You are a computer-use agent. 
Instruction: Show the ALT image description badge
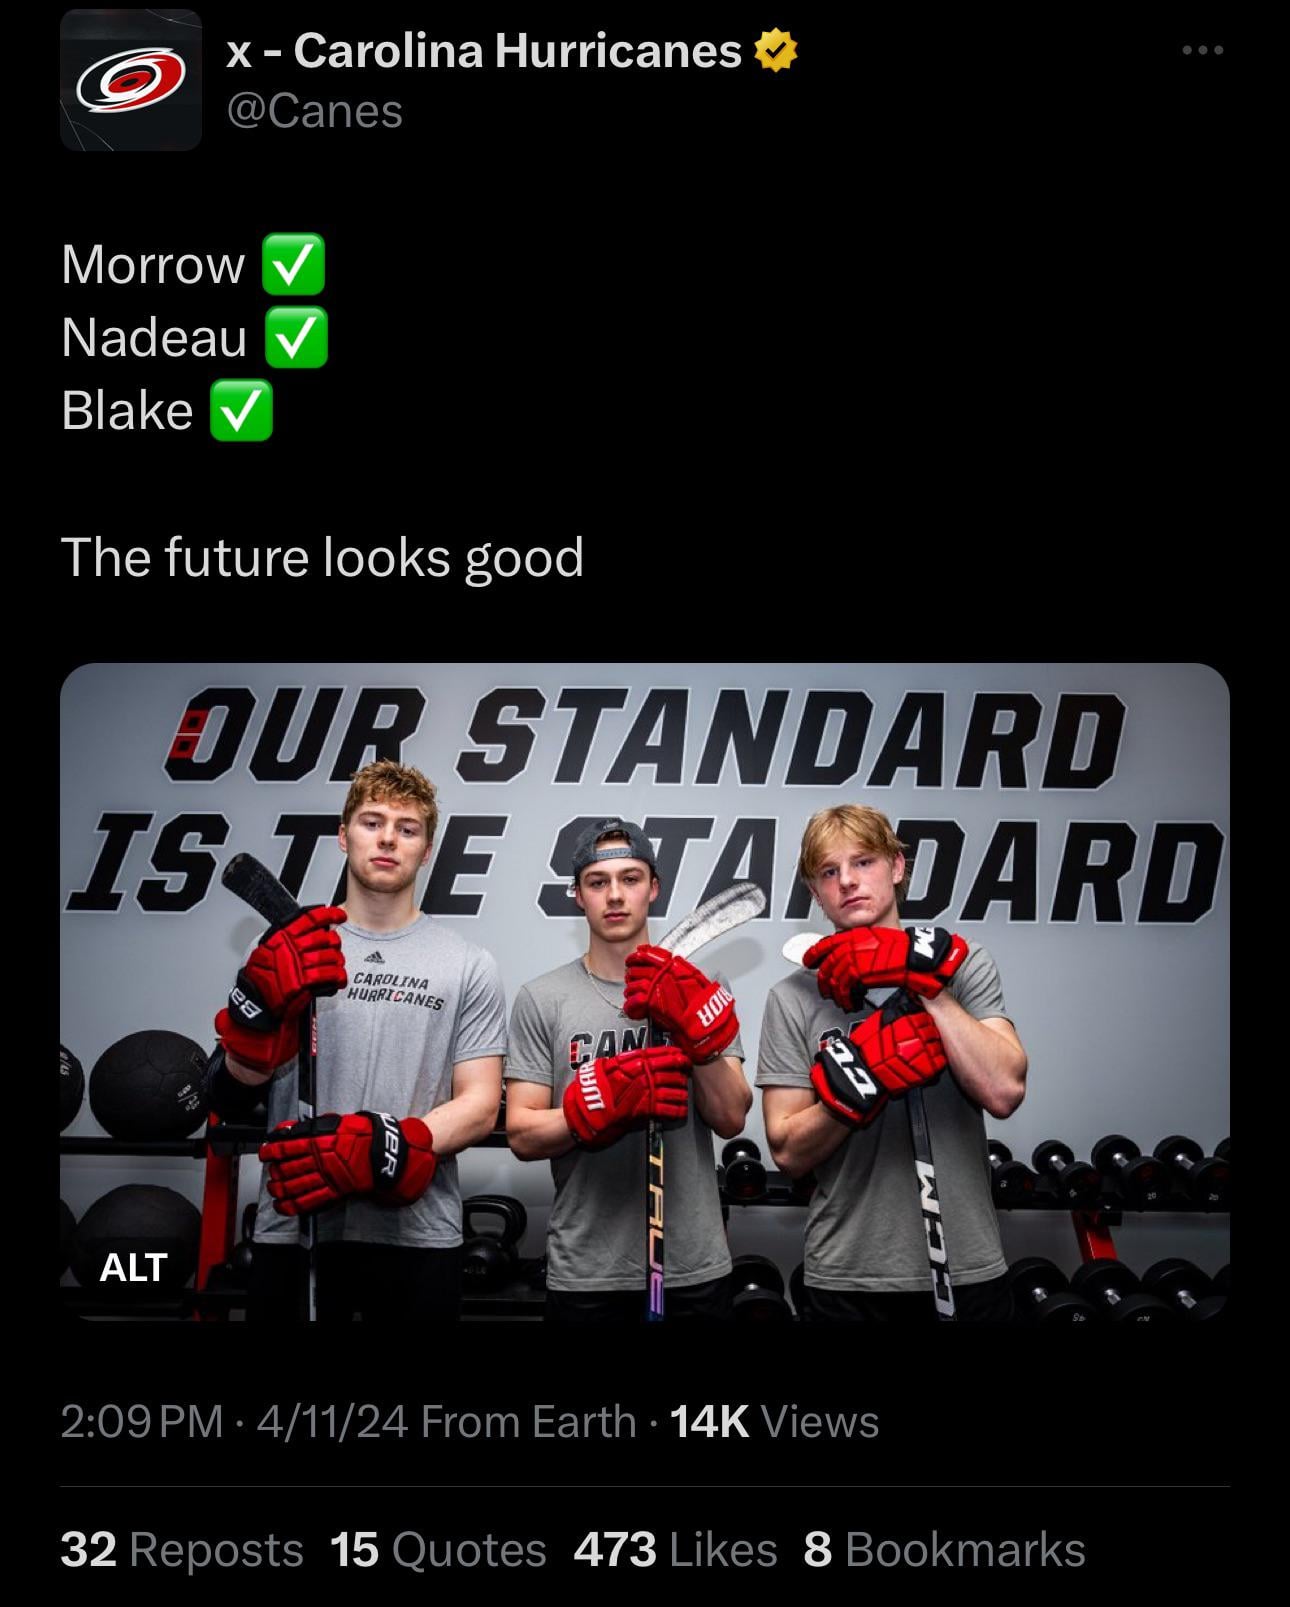(x=133, y=1268)
